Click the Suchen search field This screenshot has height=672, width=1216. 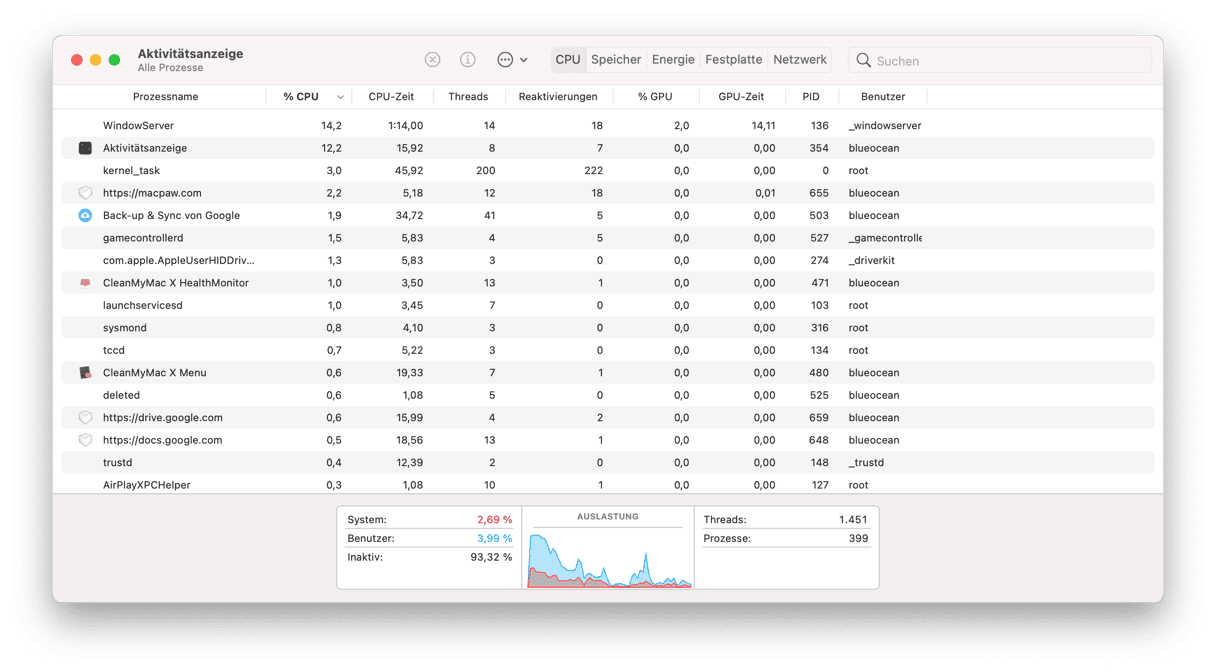click(x=999, y=60)
